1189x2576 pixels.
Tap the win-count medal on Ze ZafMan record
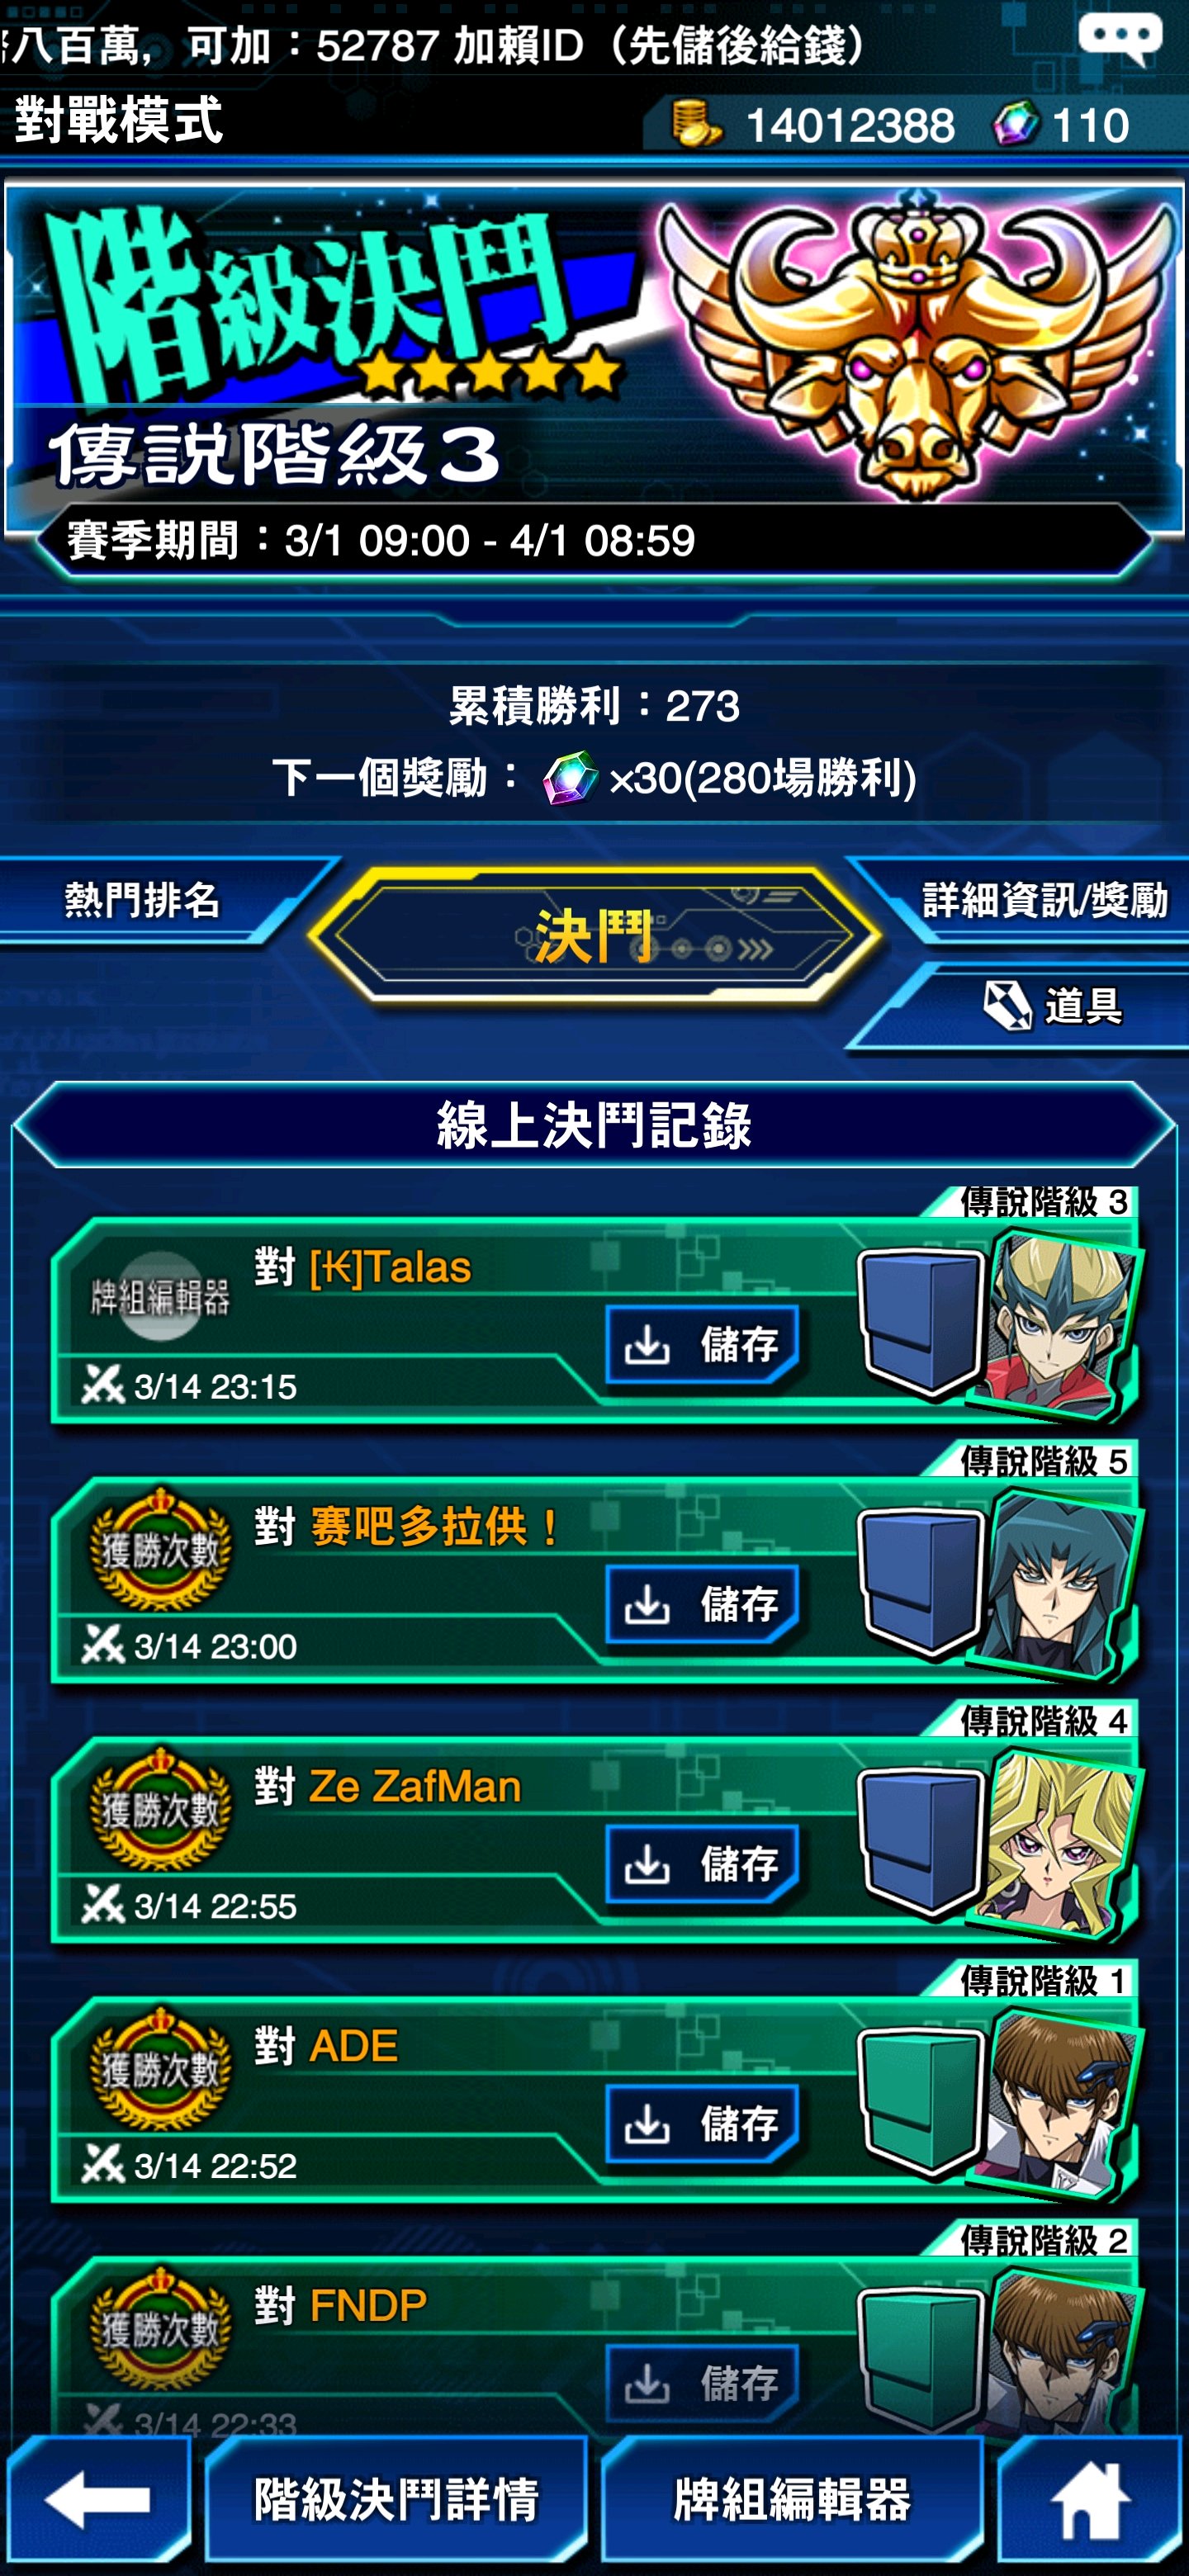[x=160, y=1809]
